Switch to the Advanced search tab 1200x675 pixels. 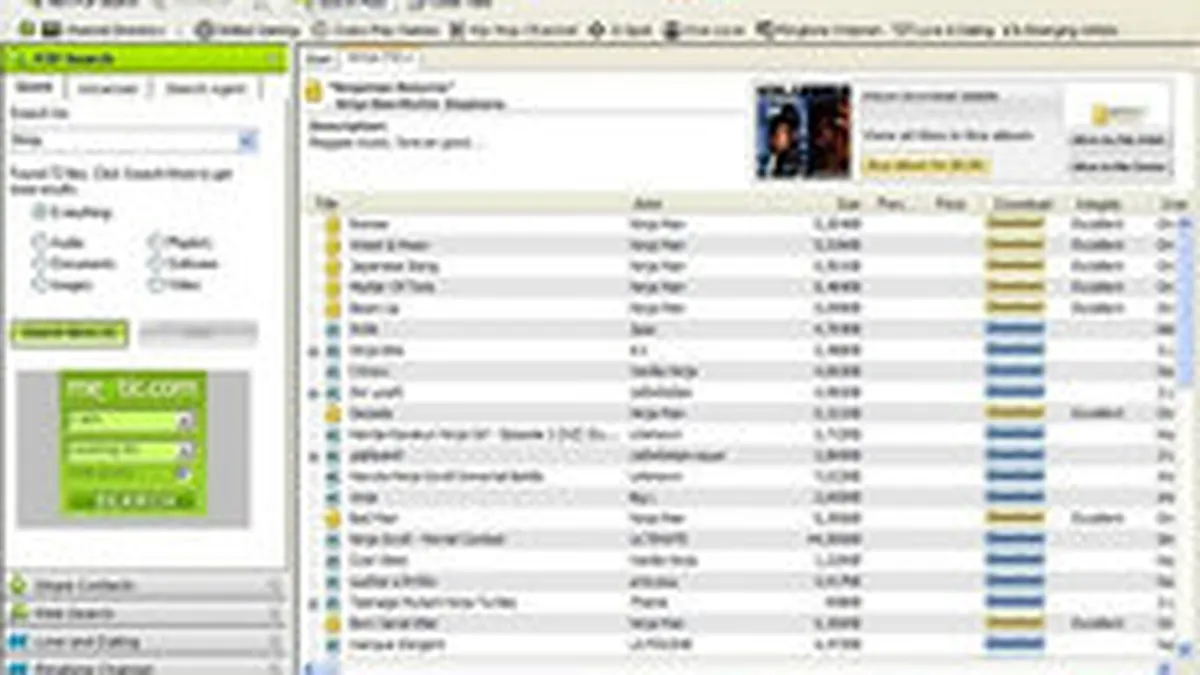tap(107, 89)
